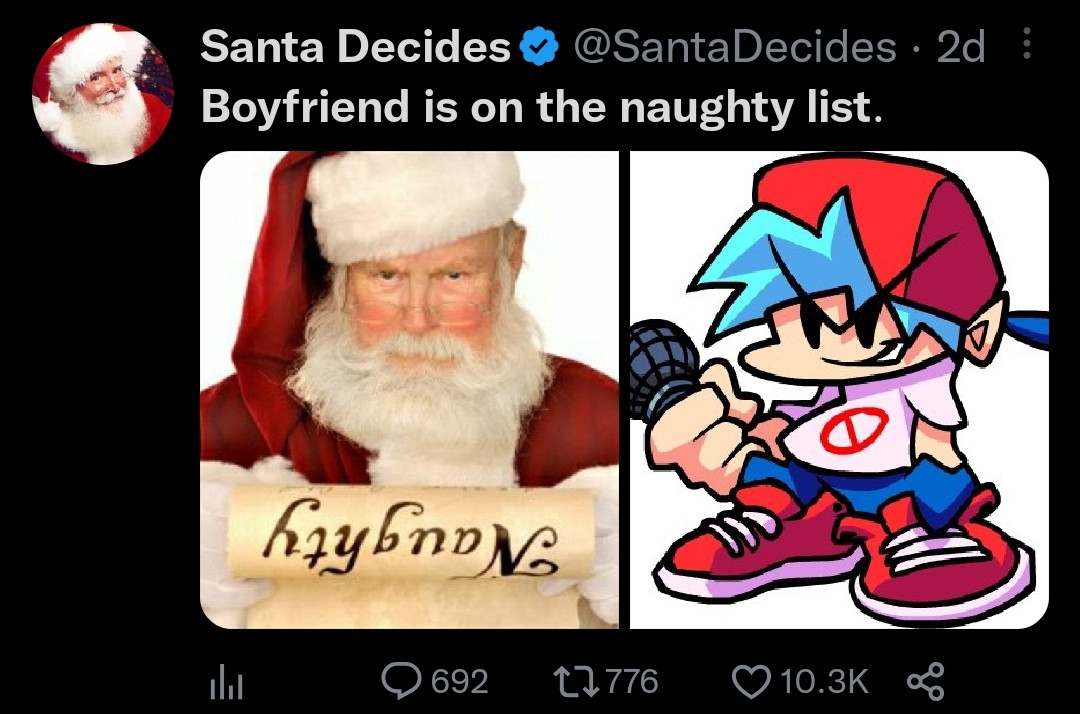This screenshot has height=714, width=1080.
Task: Like the tweet with the heart icon
Action: (750, 682)
